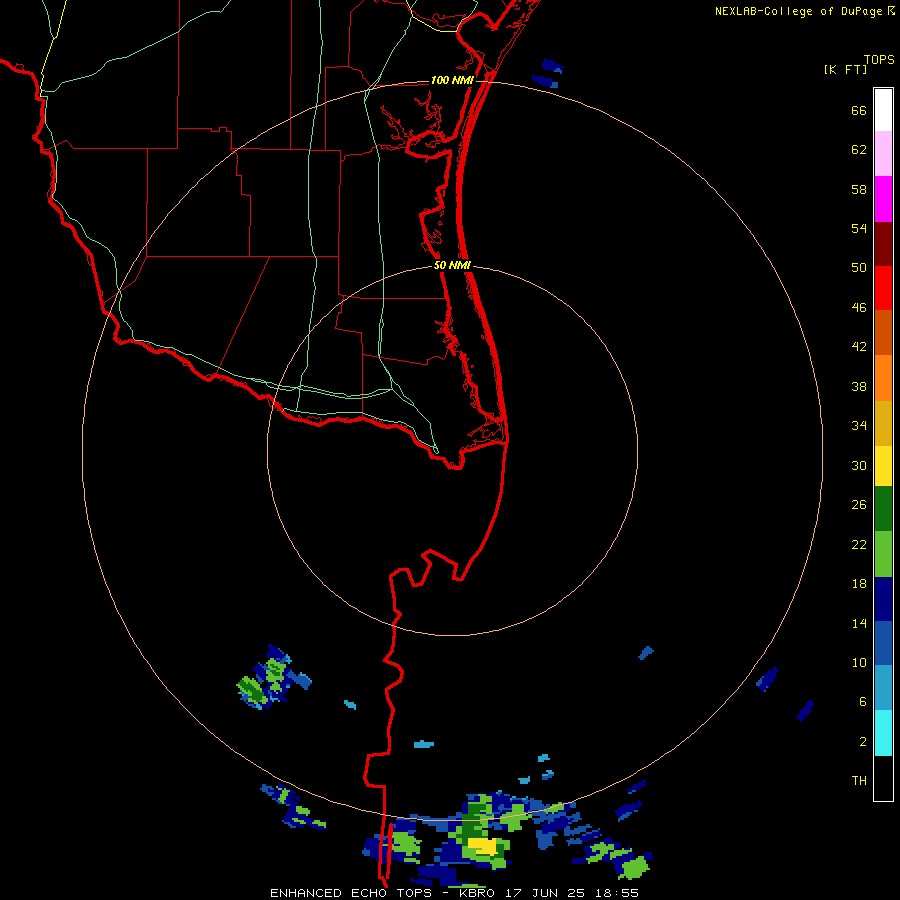Click the navy blue legend swatch
The height and width of the screenshot is (900, 900).
[x=883, y=599]
